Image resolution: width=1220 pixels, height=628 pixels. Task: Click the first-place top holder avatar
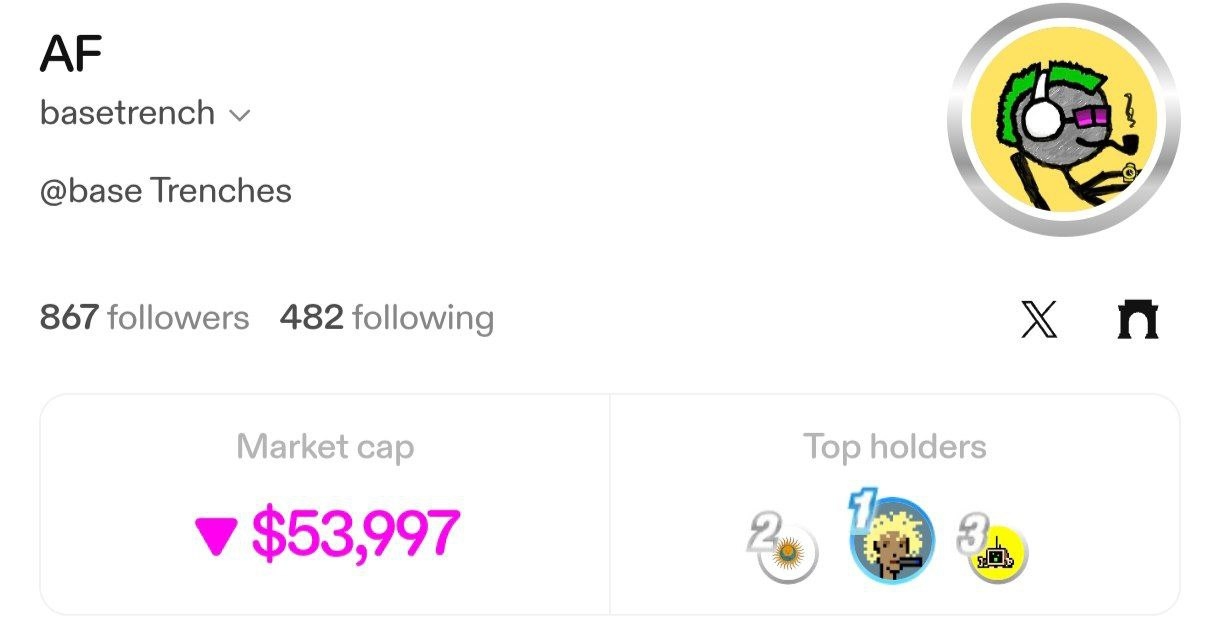pyautogui.click(x=892, y=542)
